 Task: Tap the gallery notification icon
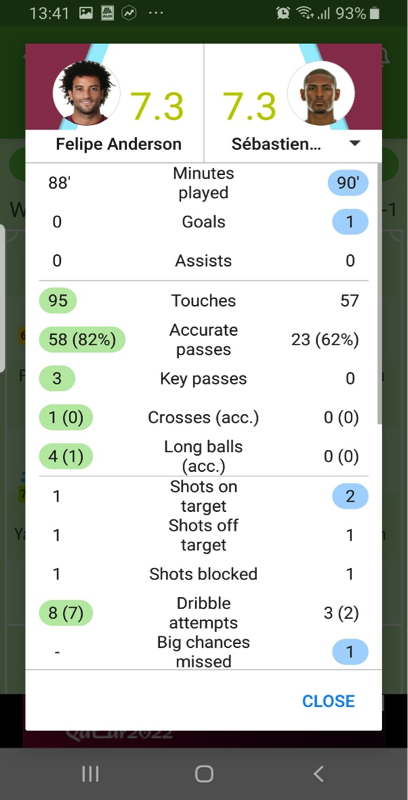point(86,13)
